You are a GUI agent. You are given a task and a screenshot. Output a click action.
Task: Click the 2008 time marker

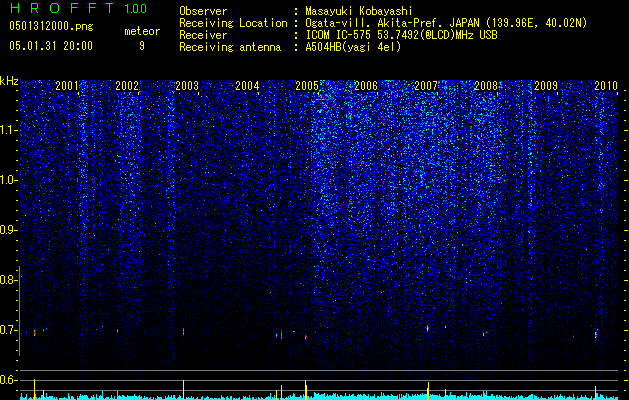486,85
